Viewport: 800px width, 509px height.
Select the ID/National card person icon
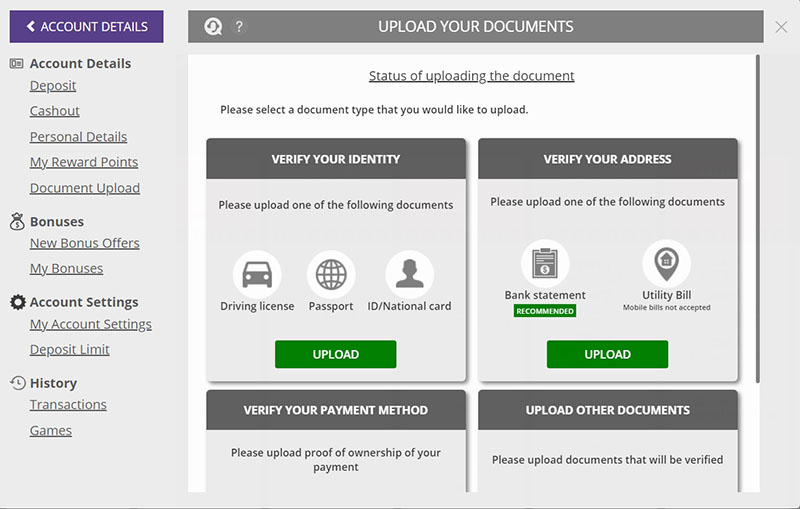point(410,274)
